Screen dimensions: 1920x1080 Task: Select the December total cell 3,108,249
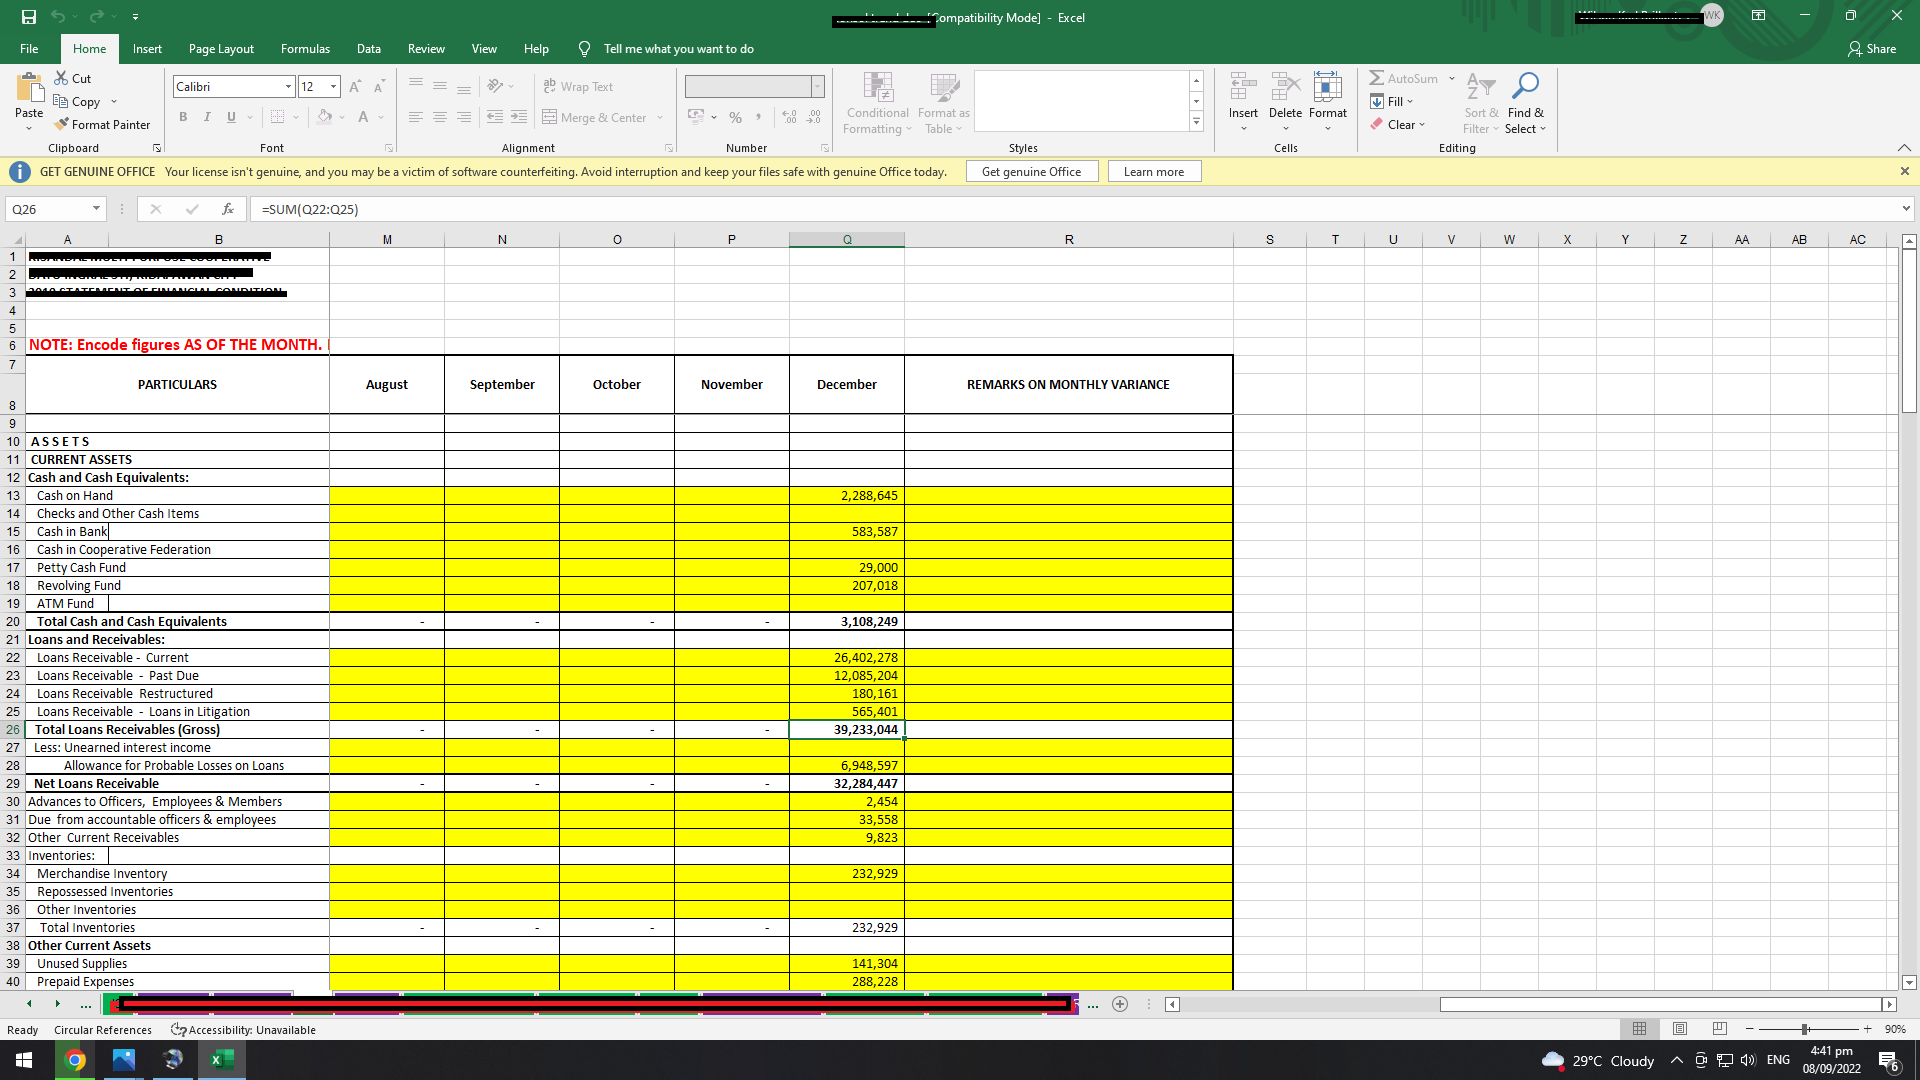846,621
